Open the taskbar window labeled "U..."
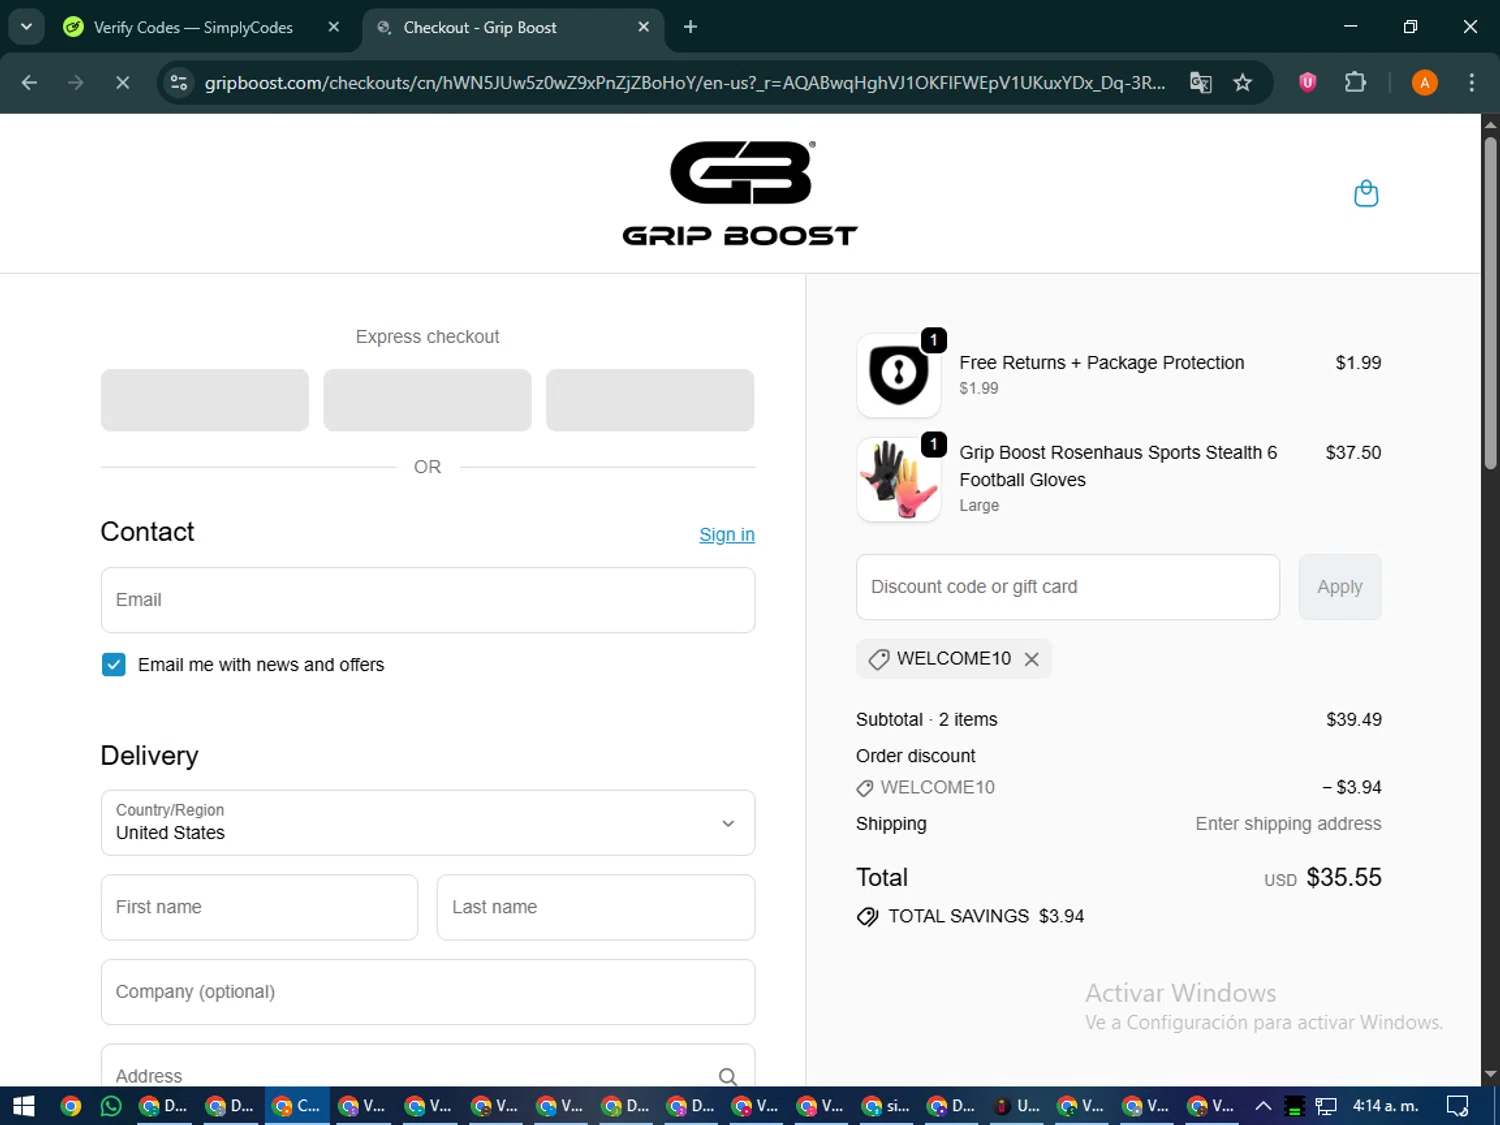This screenshot has height=1125, width=1500. pyautogui.click(x=1016, y=1106)
